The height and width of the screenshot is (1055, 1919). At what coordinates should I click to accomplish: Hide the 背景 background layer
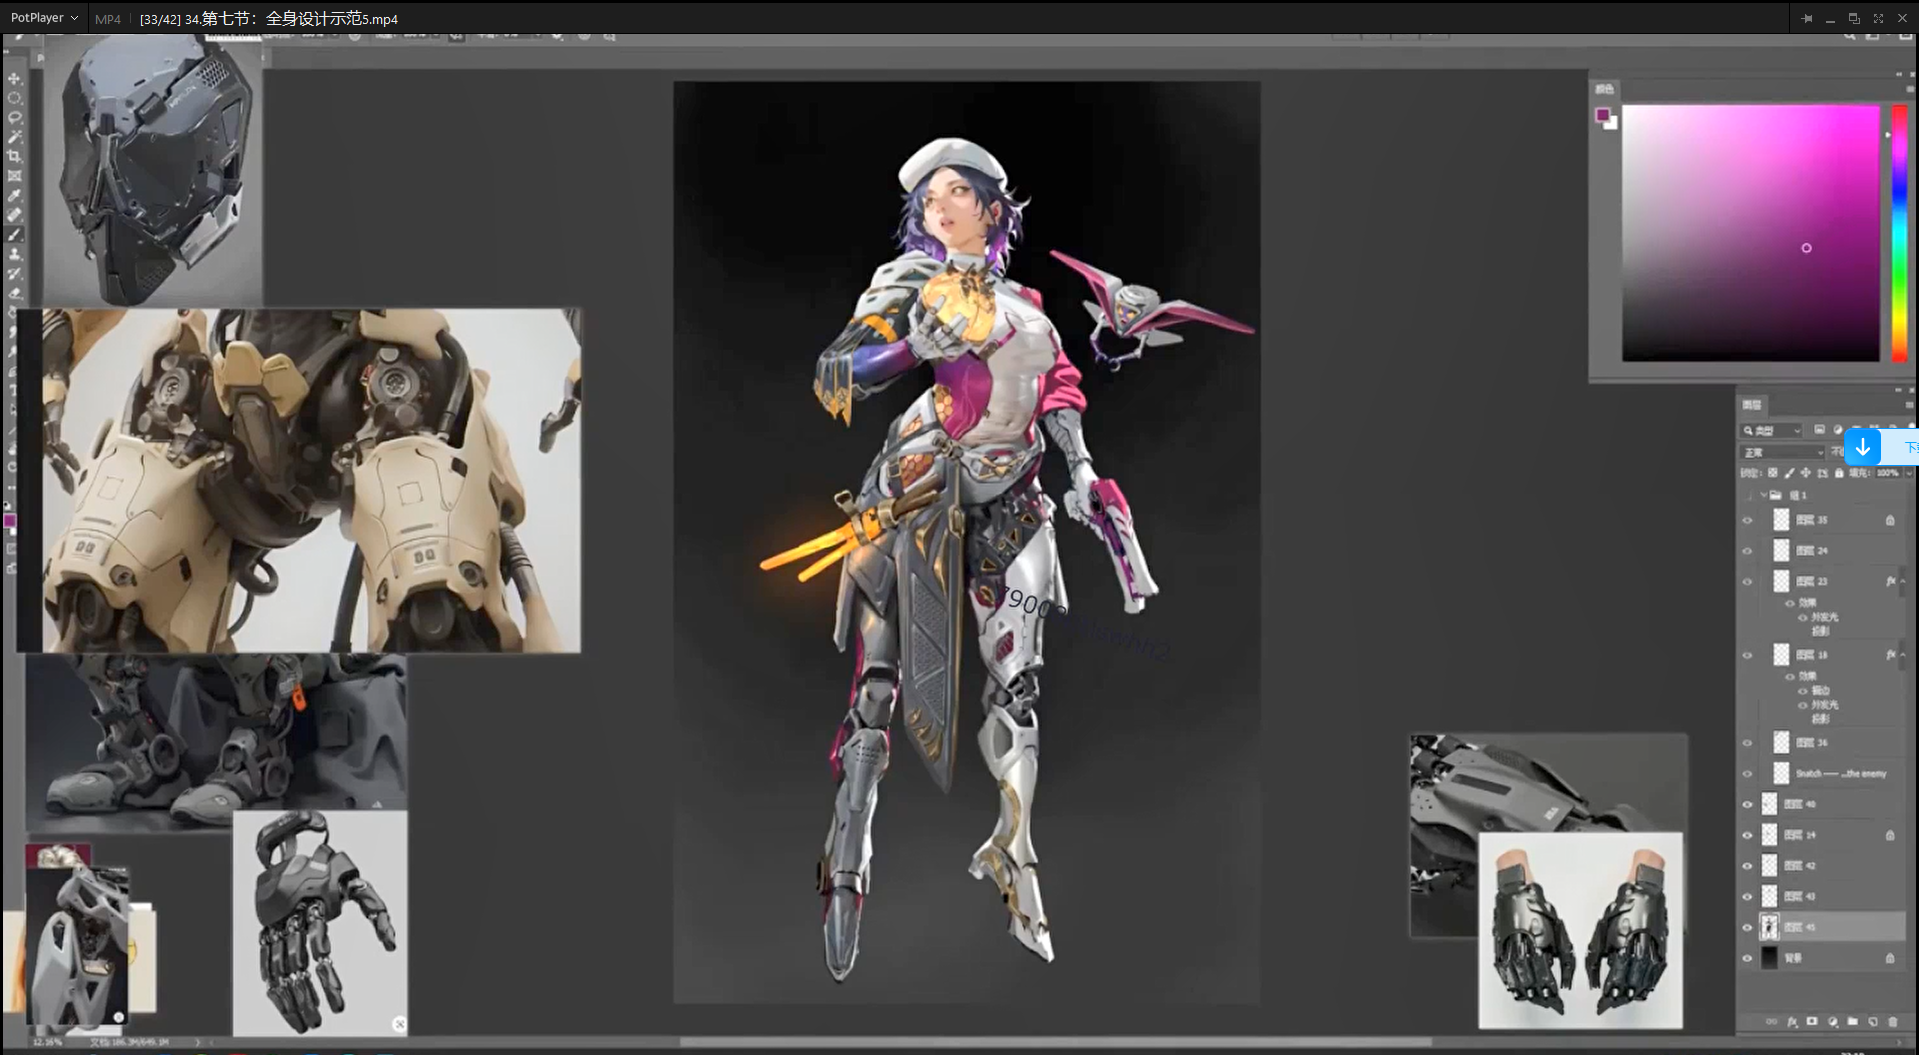(x=1748, y=958)
